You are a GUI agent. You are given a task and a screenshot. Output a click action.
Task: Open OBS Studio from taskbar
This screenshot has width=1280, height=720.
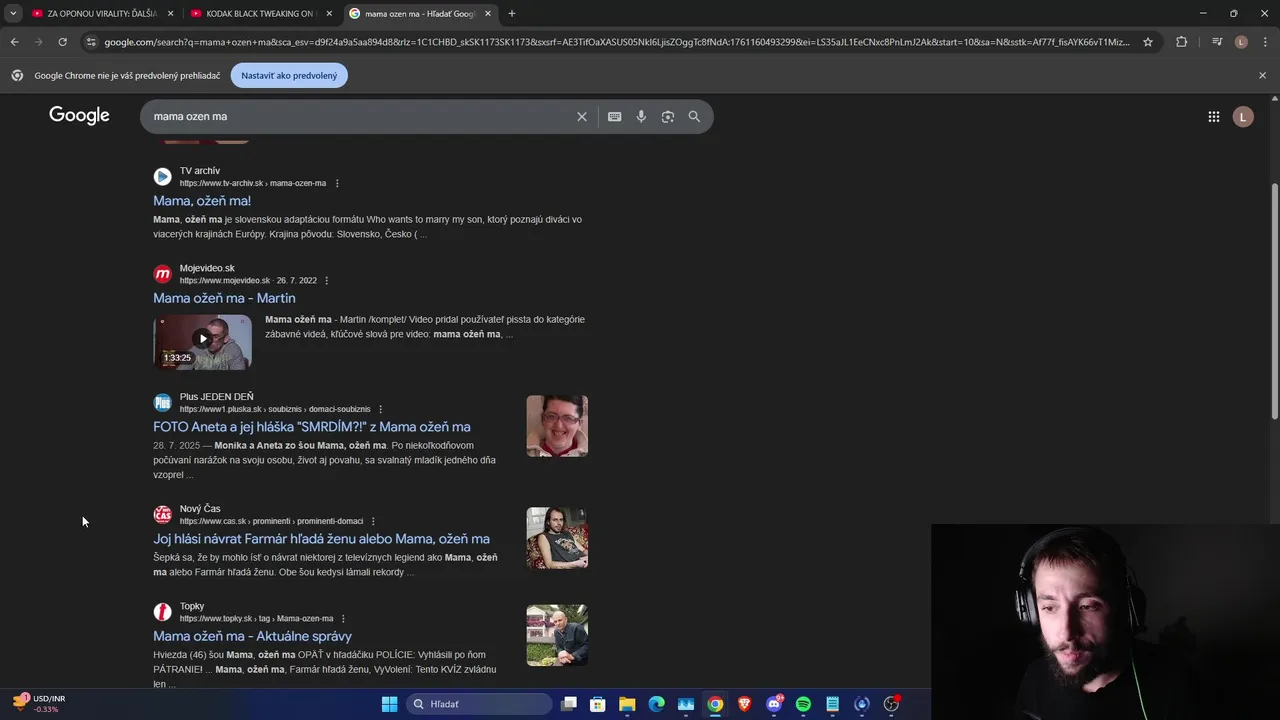891,704
